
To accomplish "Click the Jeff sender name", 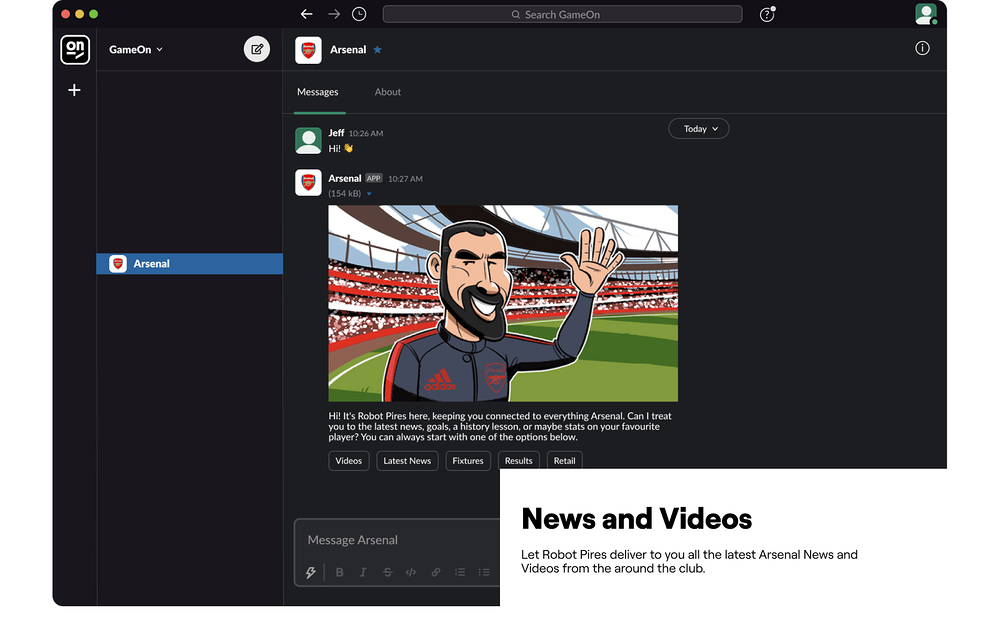I will click(336, 133).
